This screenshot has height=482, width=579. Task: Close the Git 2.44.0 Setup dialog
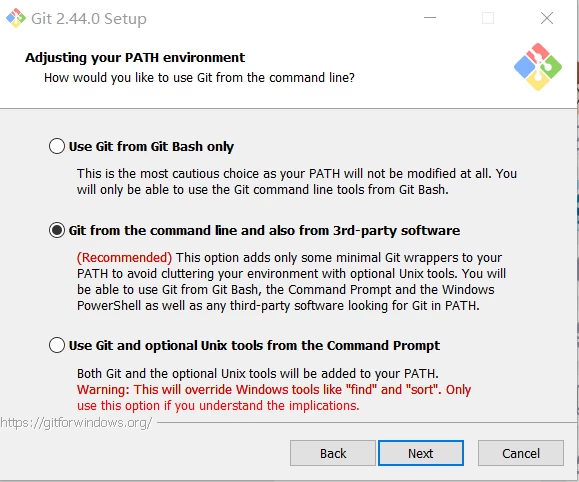coord(547,18)
